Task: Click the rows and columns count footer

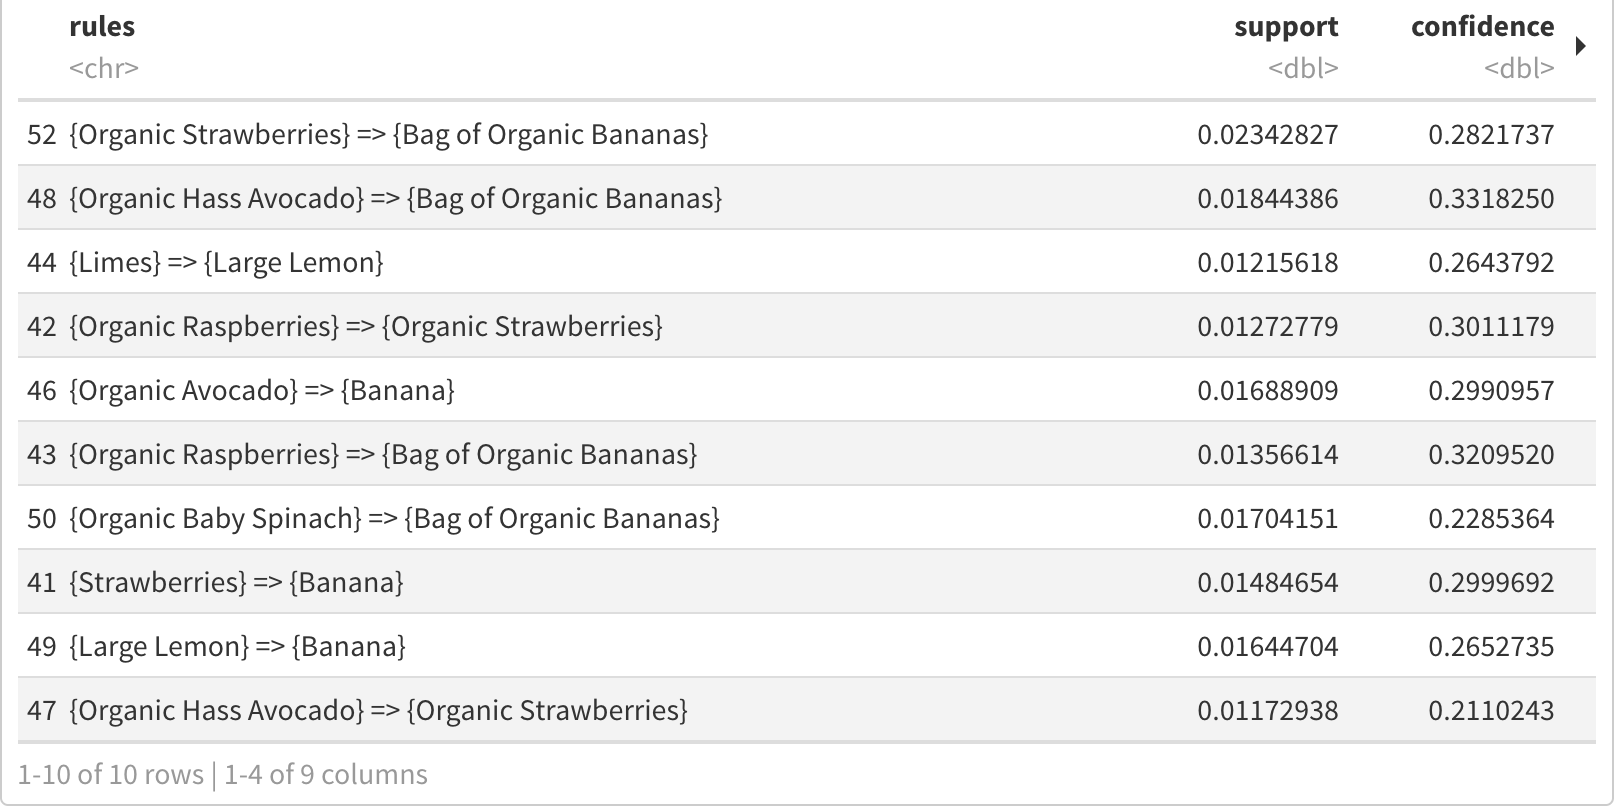Action: pyautogui.click(x=223, y=775)
